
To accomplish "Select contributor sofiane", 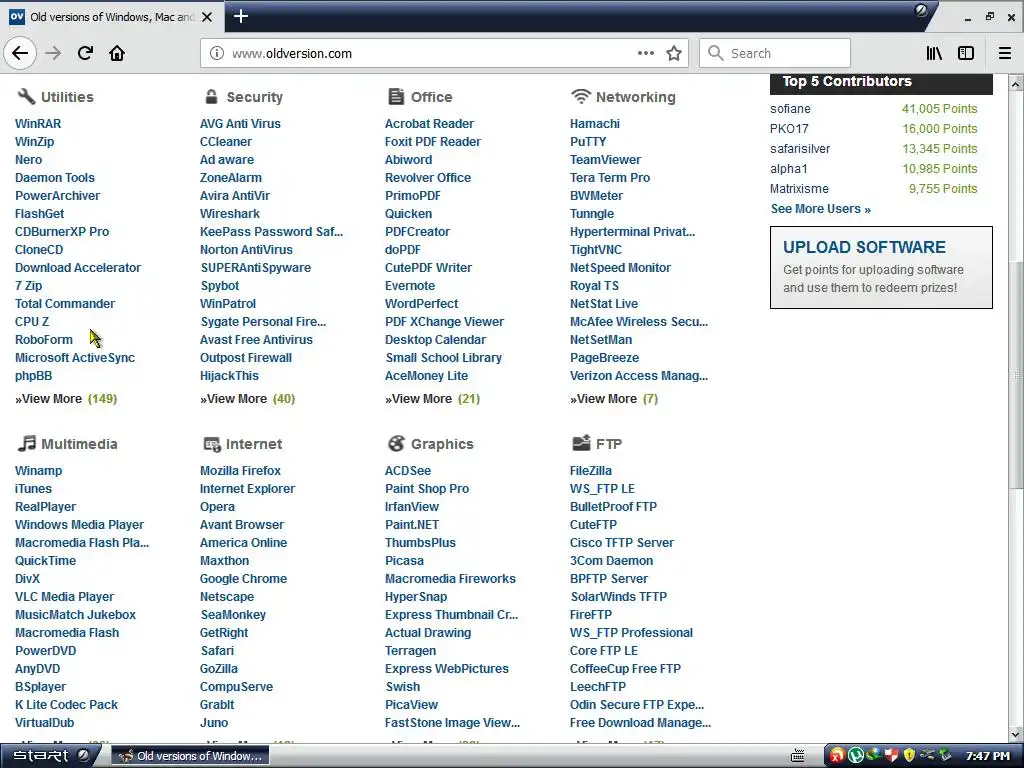I will (x=790, y=109).
